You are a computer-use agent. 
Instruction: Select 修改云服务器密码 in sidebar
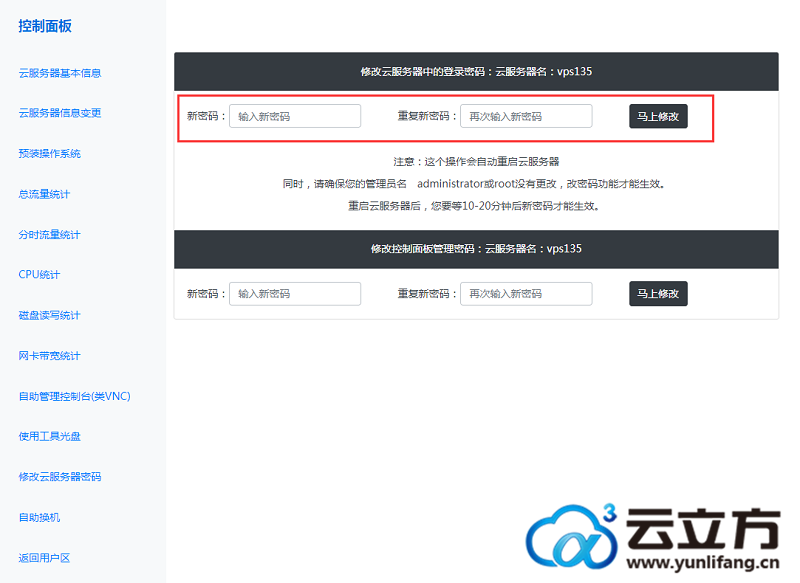point(60,476)
